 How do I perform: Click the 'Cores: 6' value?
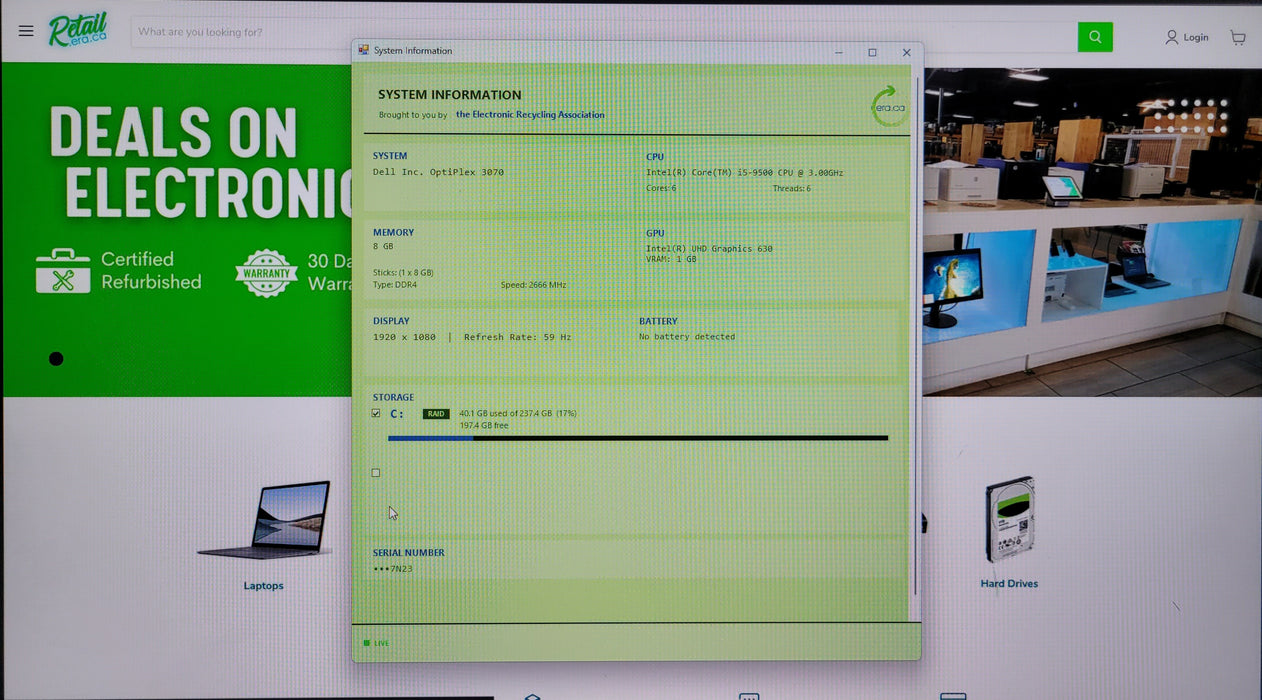click(661, 188)
